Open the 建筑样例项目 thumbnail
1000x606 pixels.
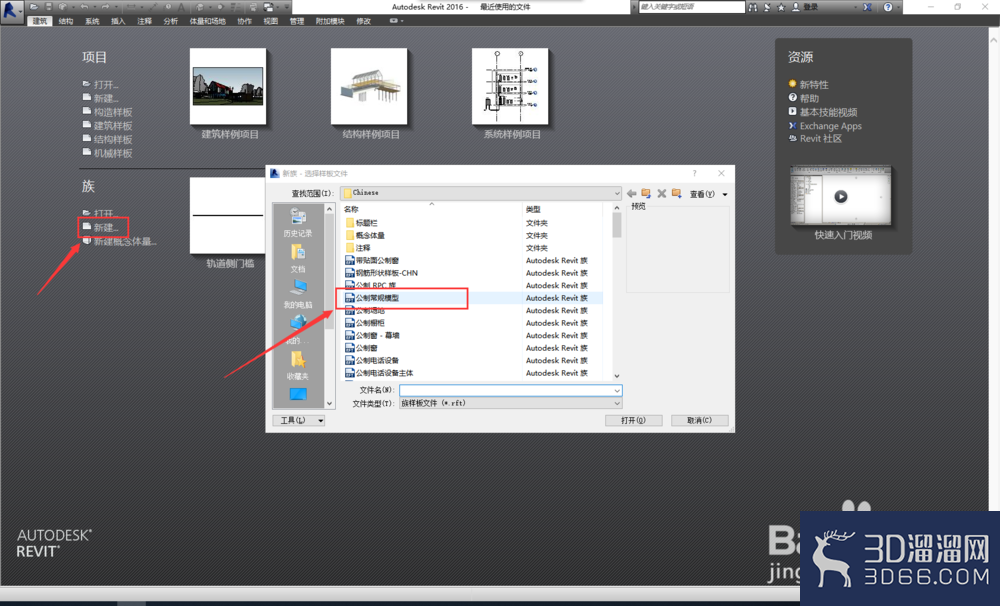pos(228,87)
